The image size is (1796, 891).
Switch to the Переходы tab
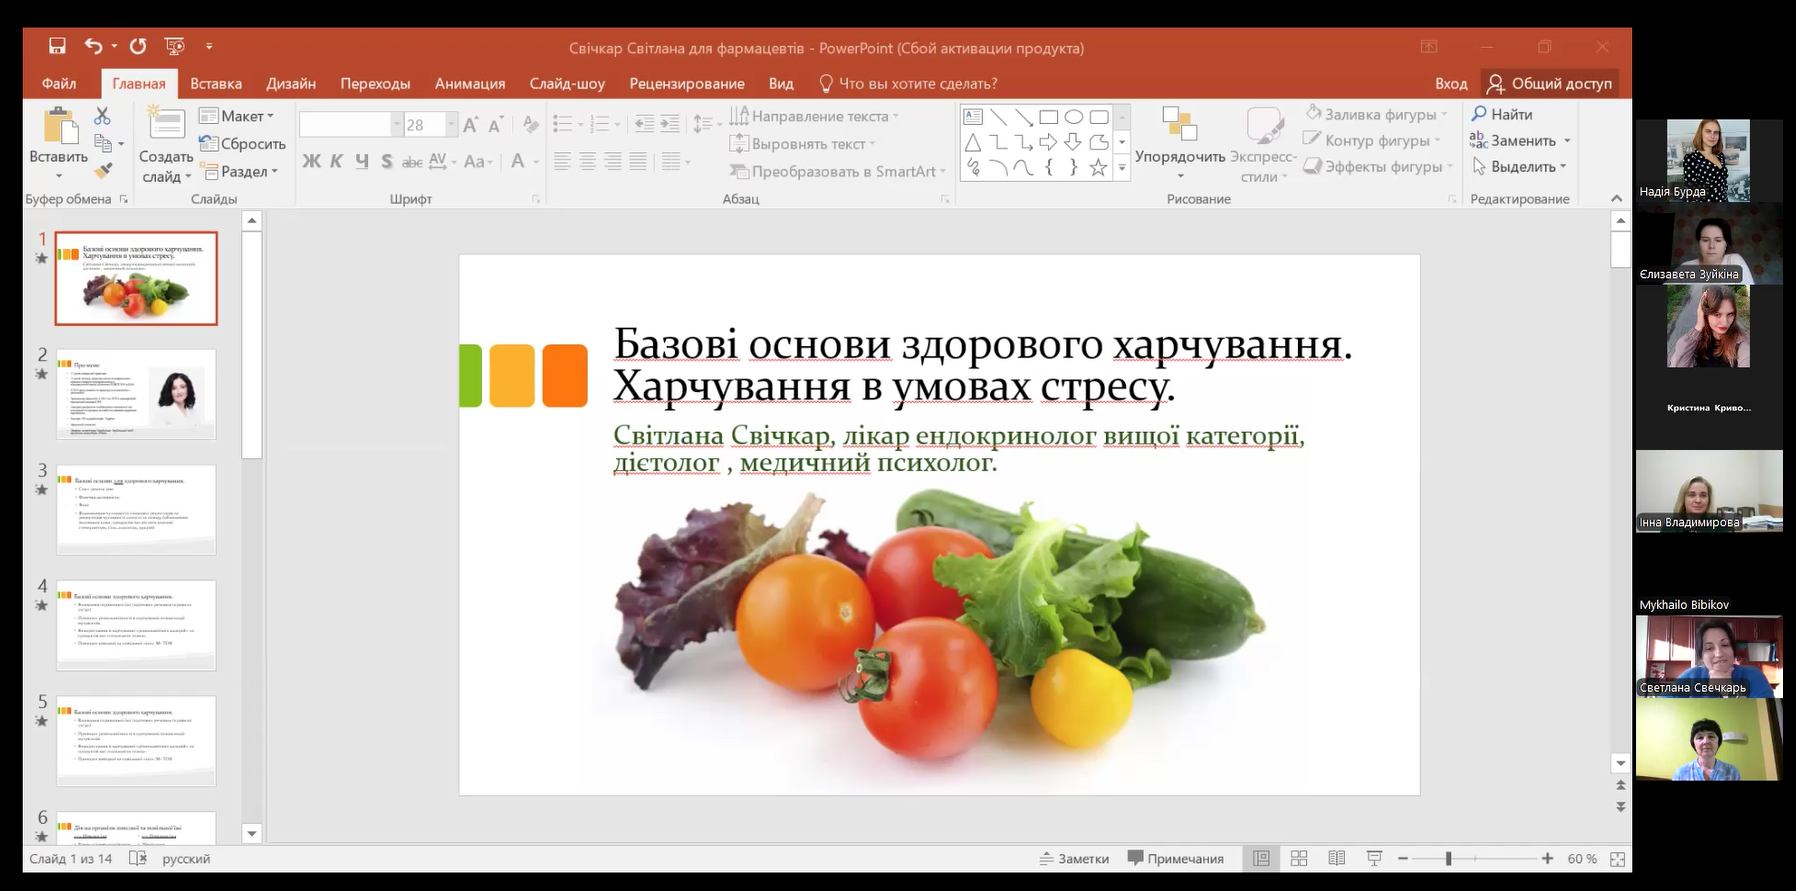pyautogui.click(x=375, y=83)
